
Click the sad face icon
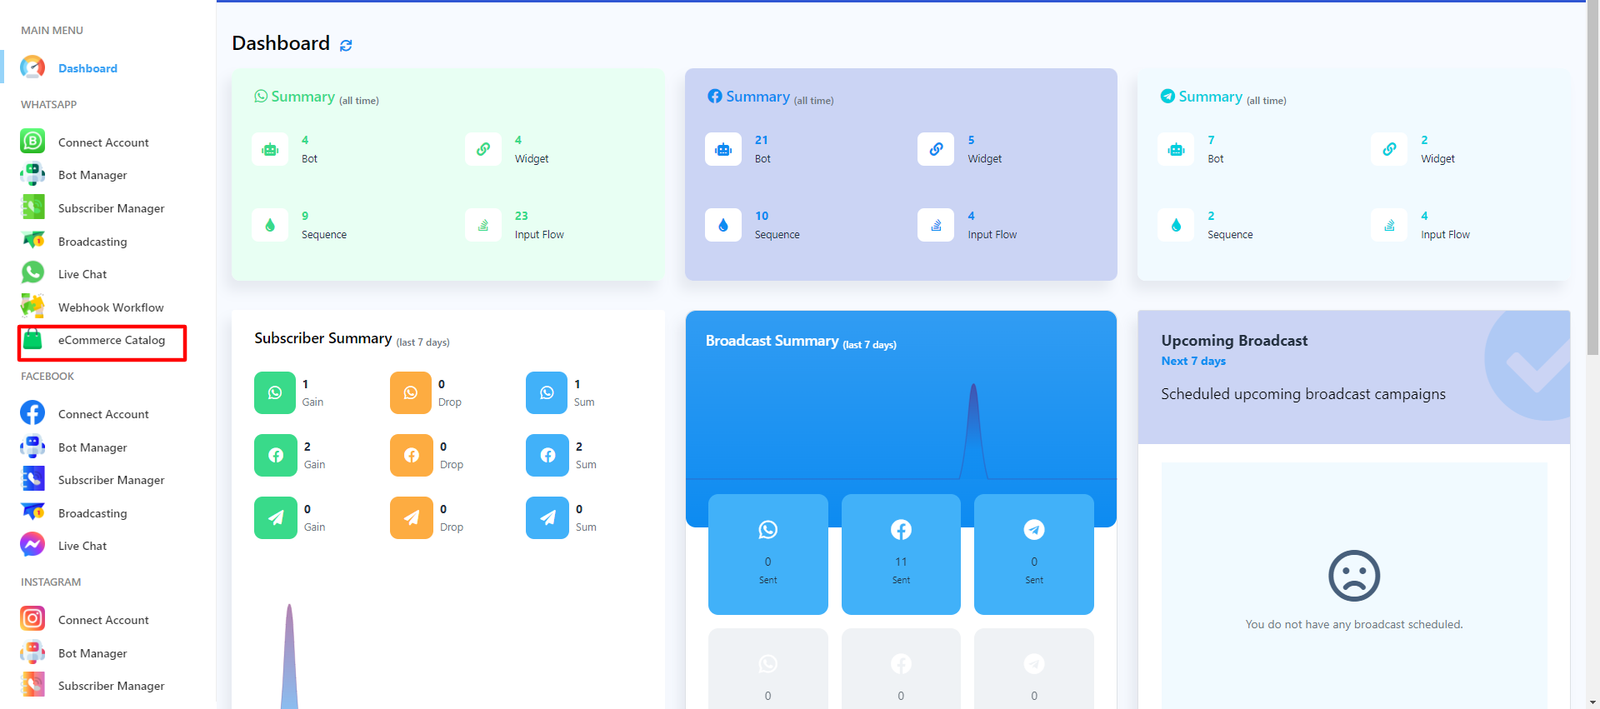1354,576
